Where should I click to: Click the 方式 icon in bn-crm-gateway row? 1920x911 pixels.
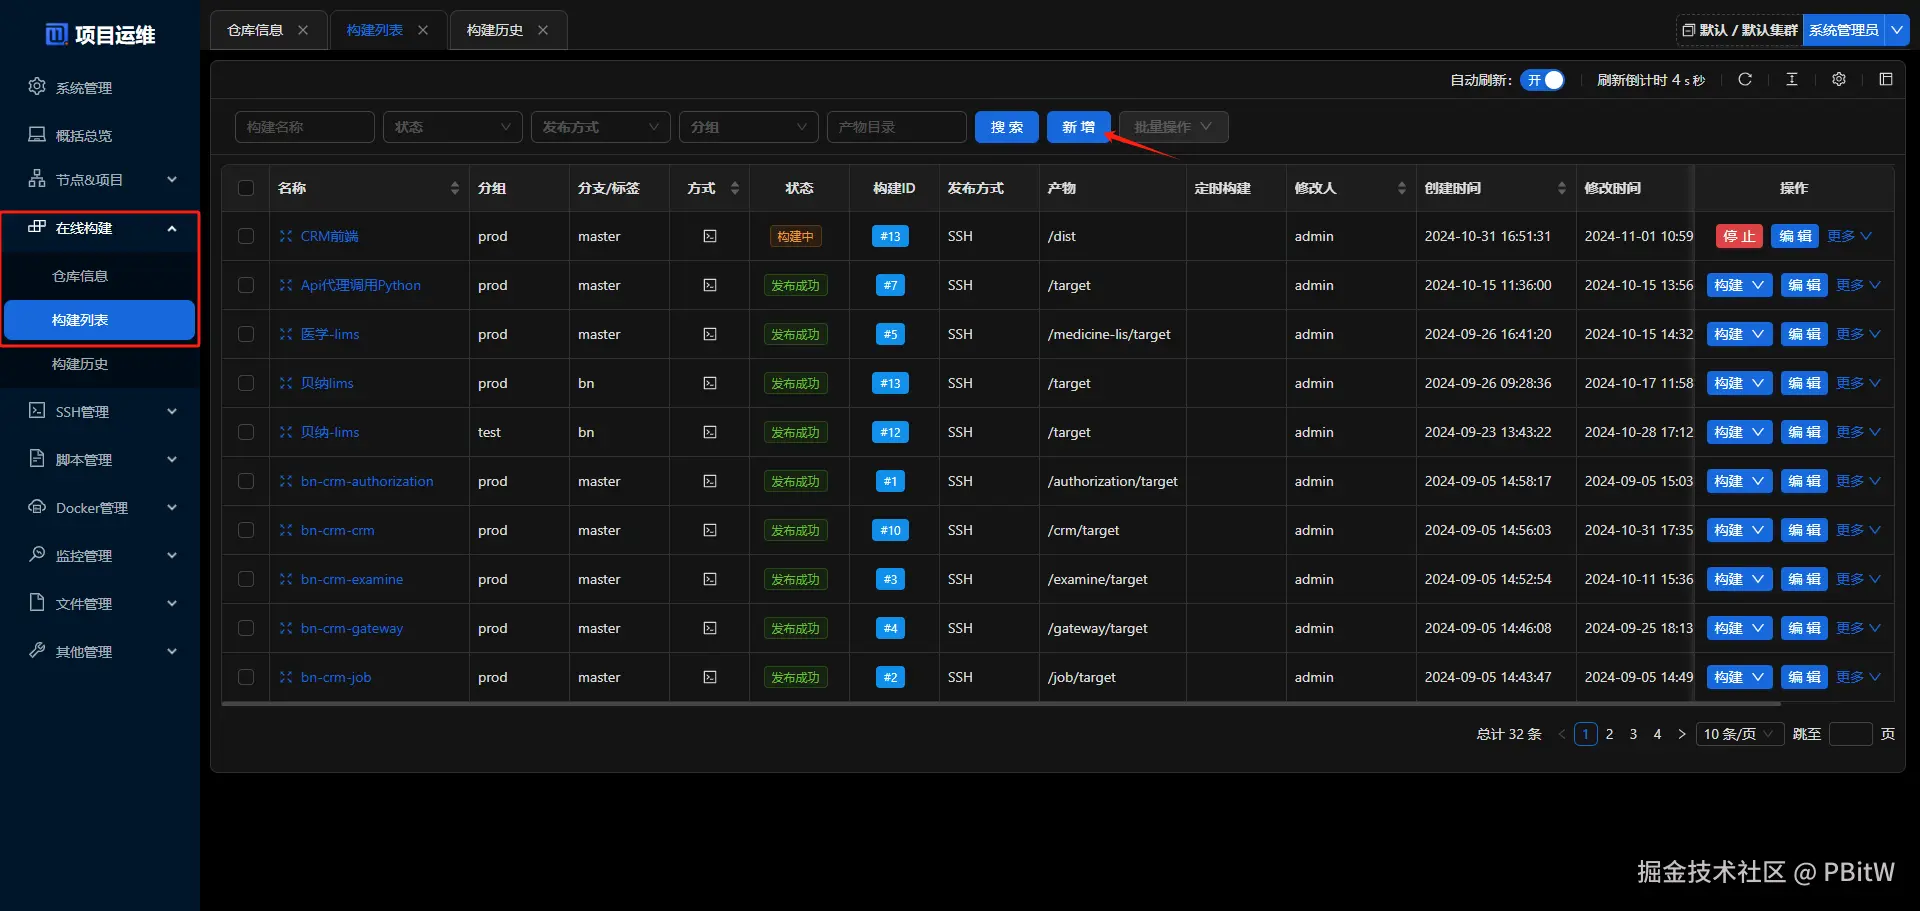click(x=710, y=628)
